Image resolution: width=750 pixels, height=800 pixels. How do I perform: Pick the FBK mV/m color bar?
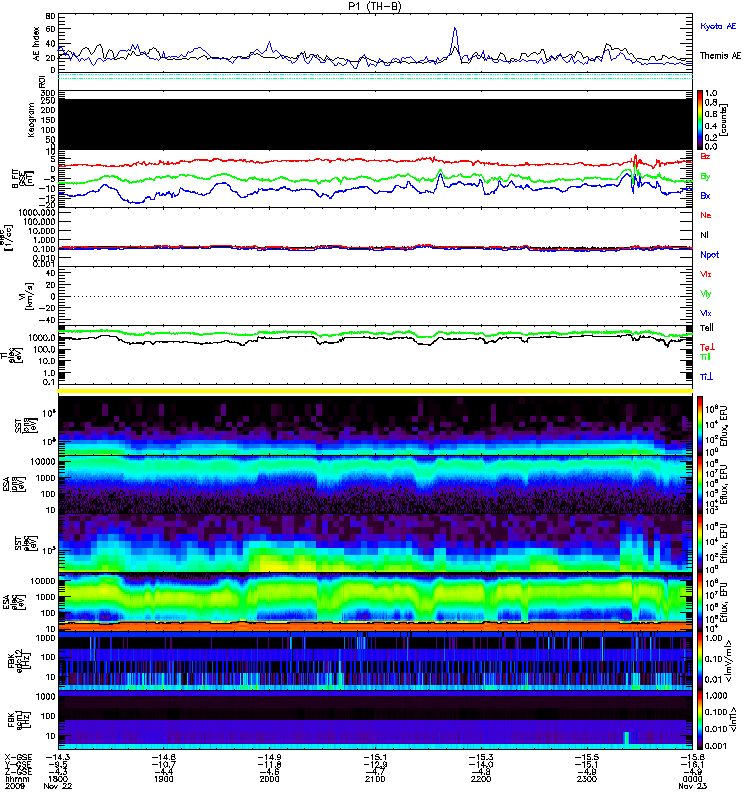coord(700,661)
